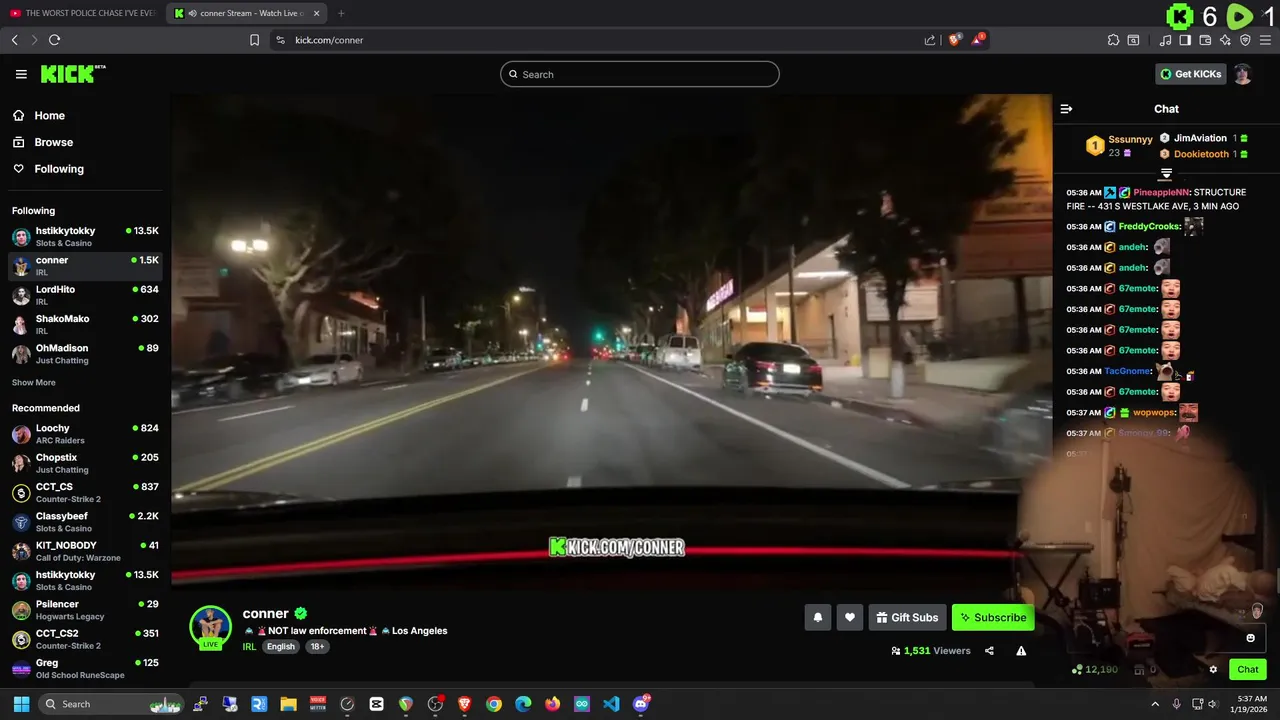Enable notifications with the bell icon

(x=818, y=618)
